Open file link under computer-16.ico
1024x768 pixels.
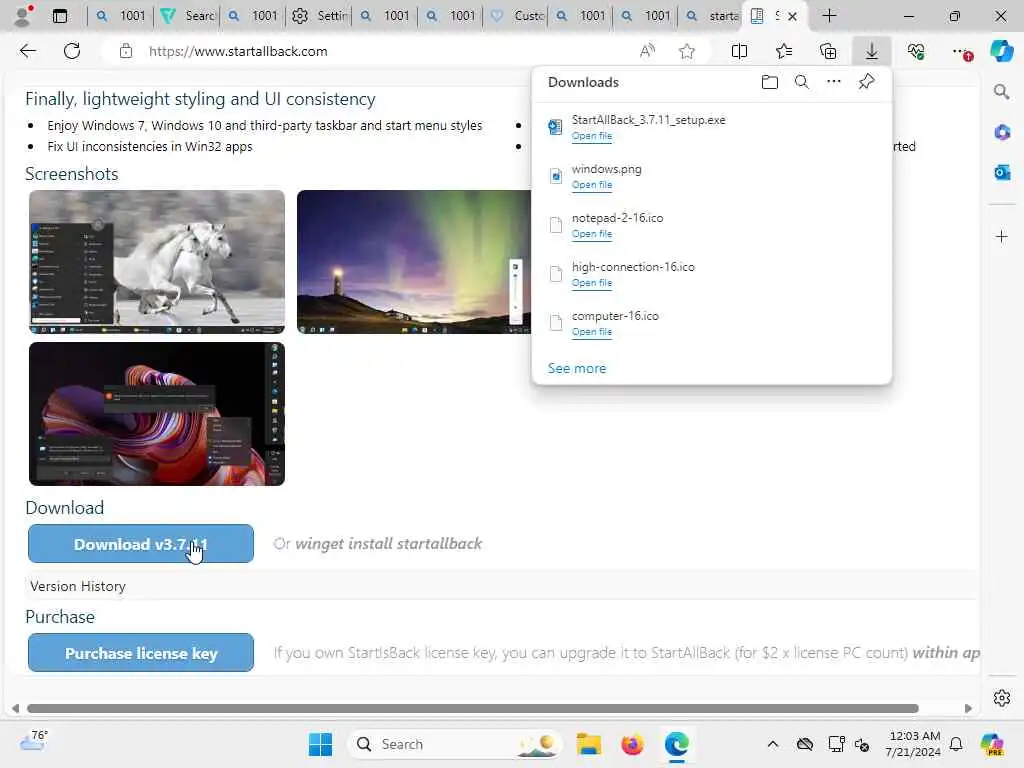pos(592,332)
